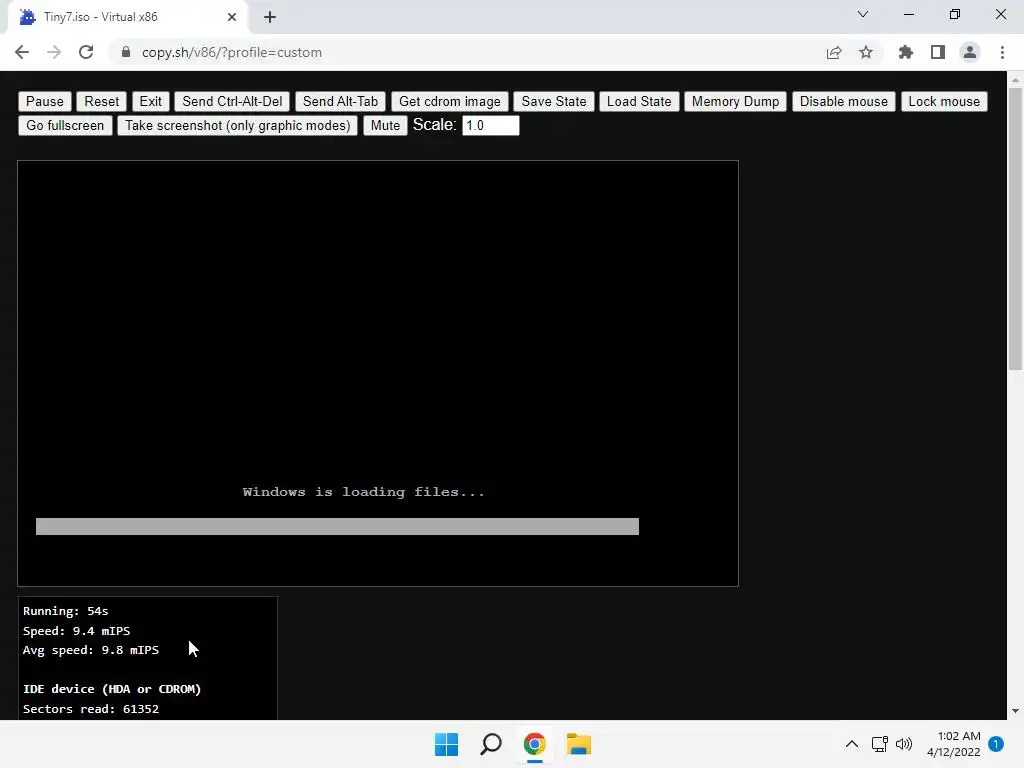Close the Tiny7.iso tab
Screen dimensions: 1024x768
pos(232,17)
